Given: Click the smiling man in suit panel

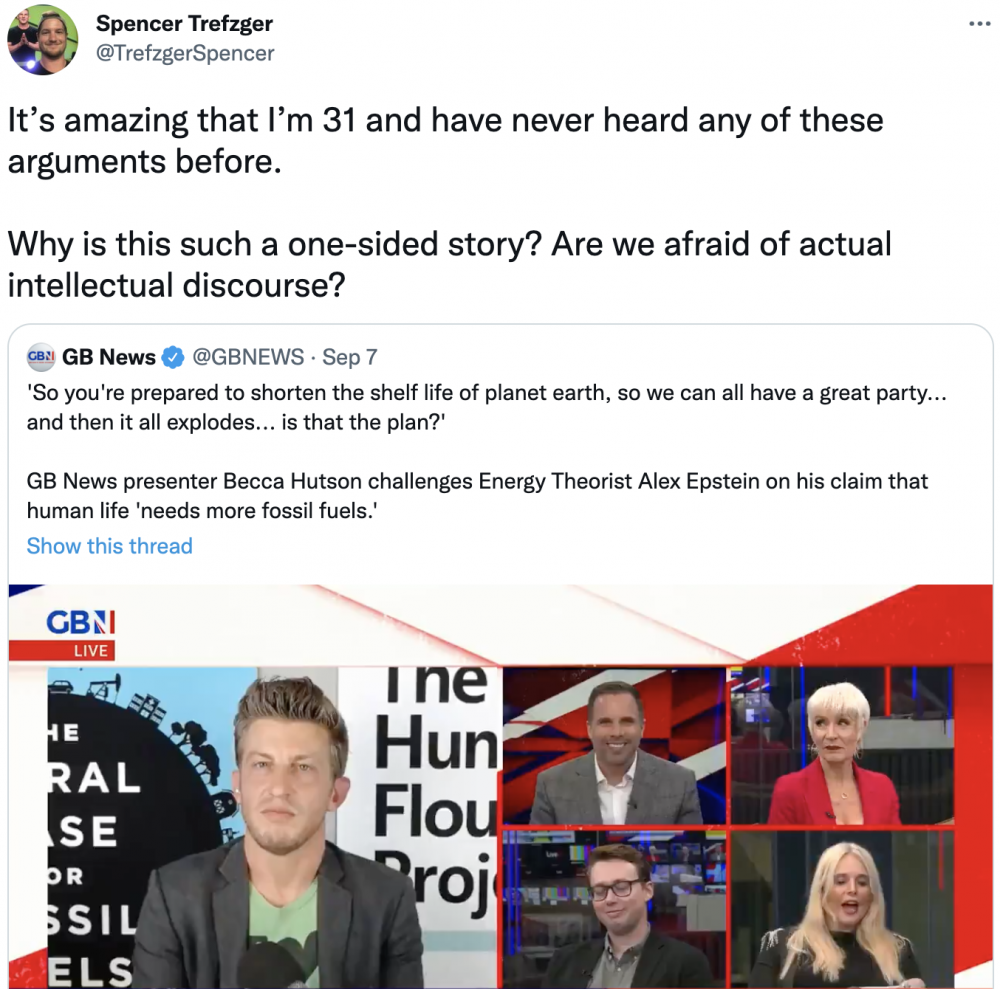Looking at the screenshot, I should [x=615, y=746].
